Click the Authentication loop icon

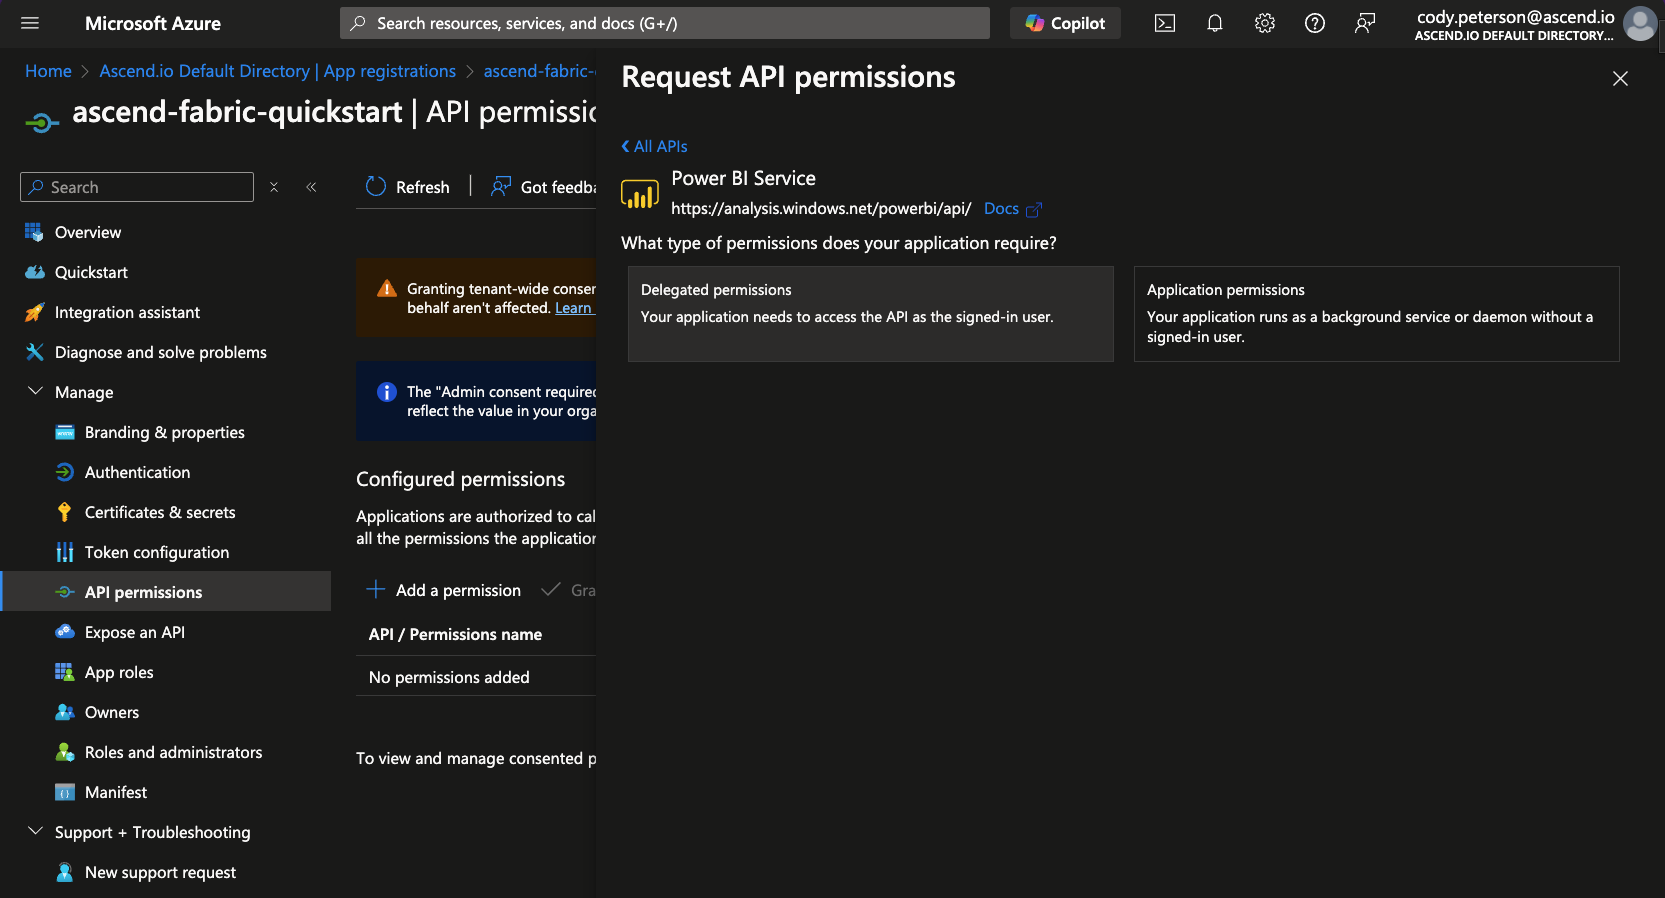tap(64, 472)
